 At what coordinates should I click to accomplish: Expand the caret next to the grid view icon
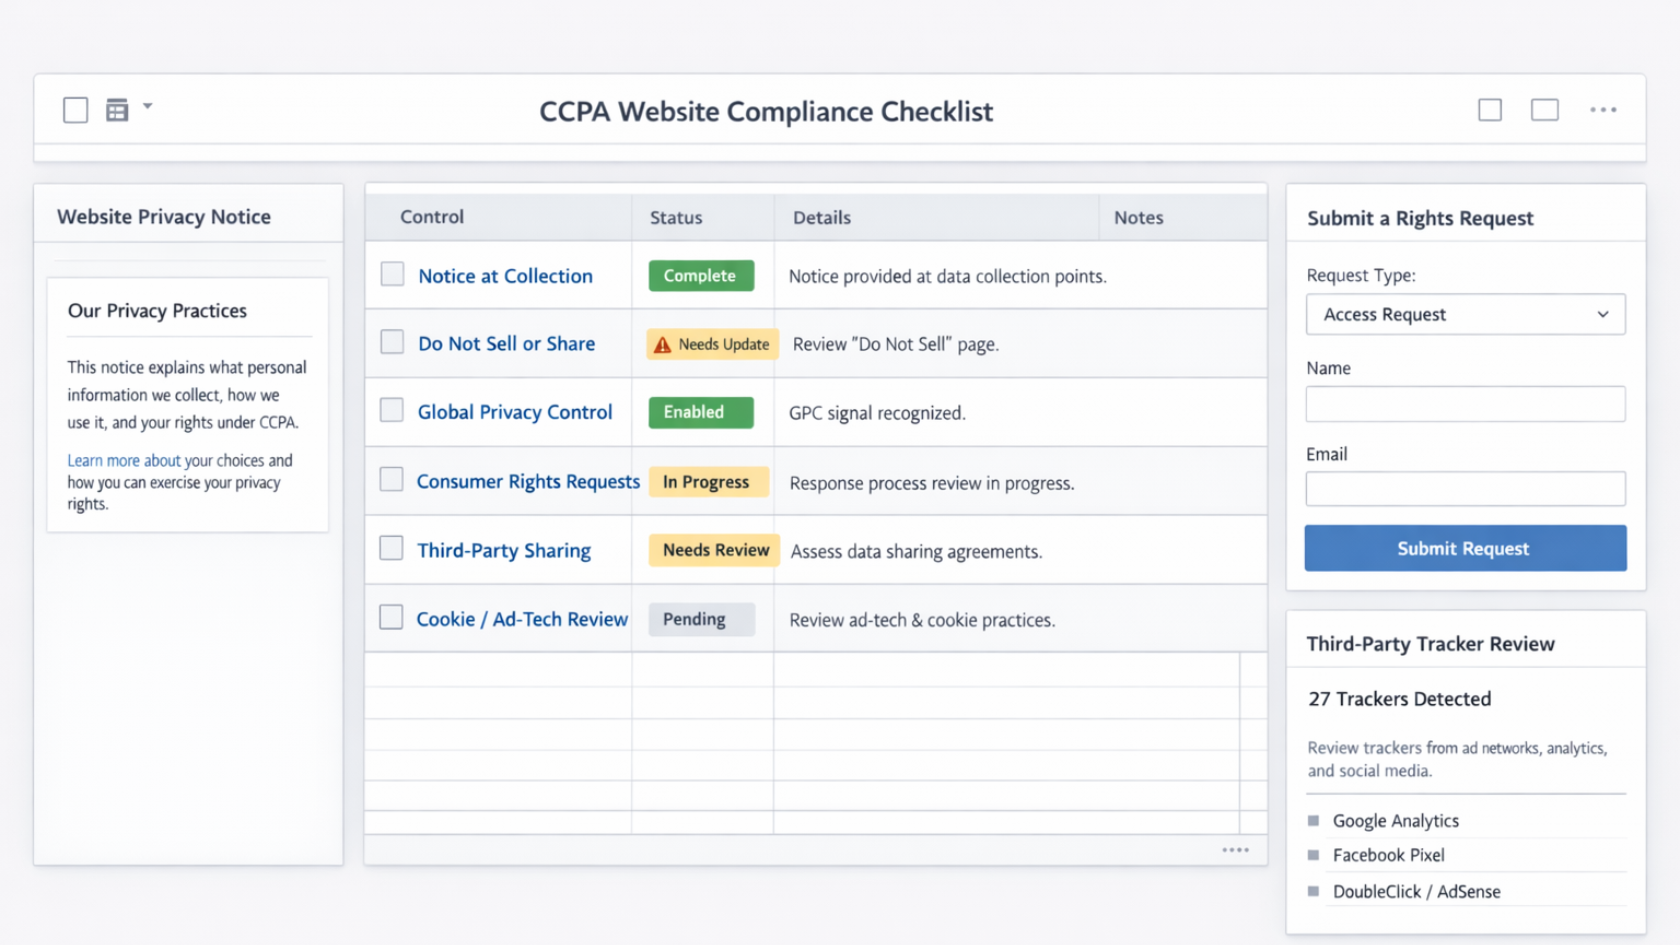(148, 104)
